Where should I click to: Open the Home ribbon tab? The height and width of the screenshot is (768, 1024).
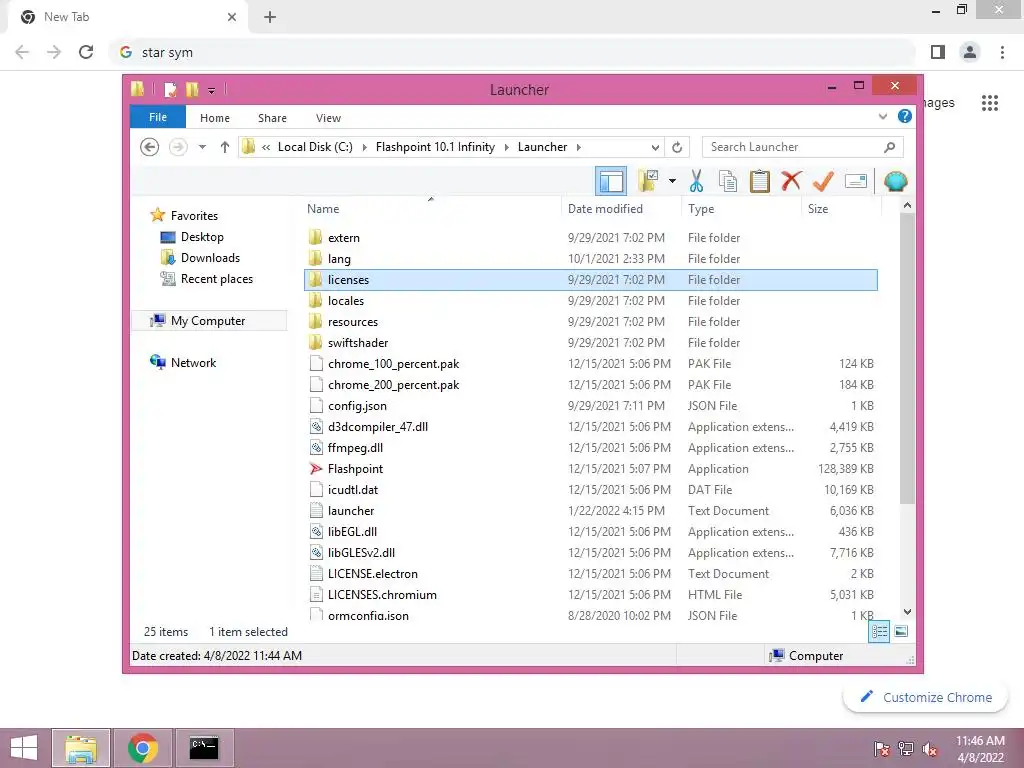point(215,118)
